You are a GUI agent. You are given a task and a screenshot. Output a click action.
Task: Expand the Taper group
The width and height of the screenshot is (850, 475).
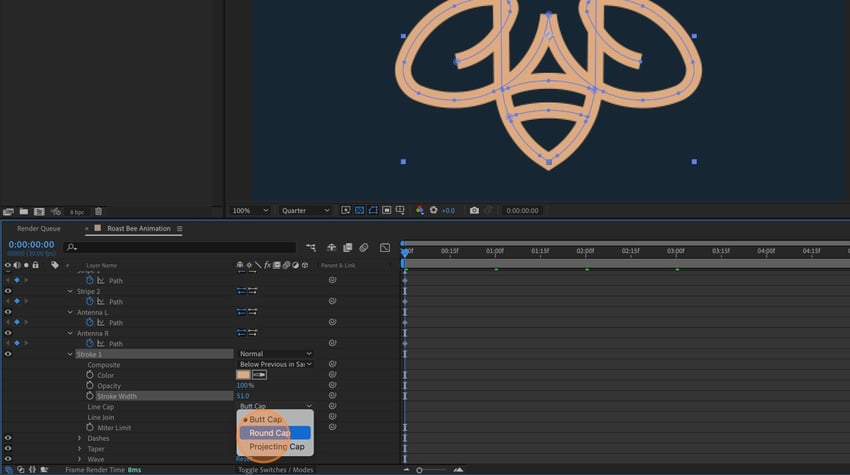tap(80, 448)
